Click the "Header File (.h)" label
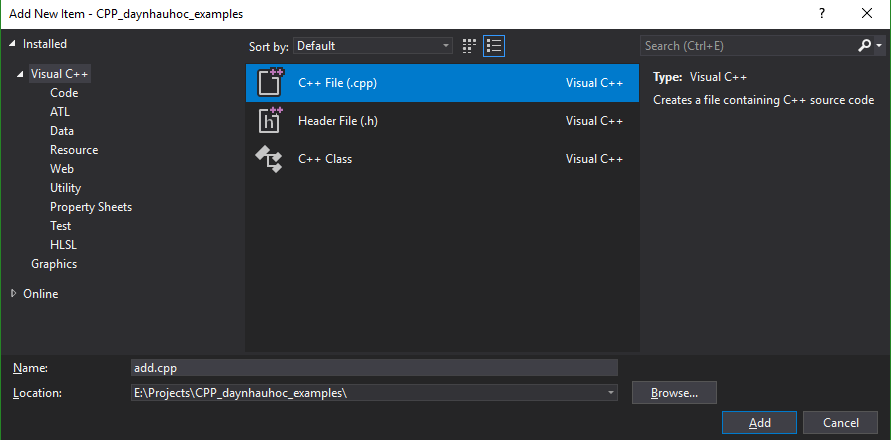Image resolution: width=891 pixels, height=440 pixels. (338, 121)
